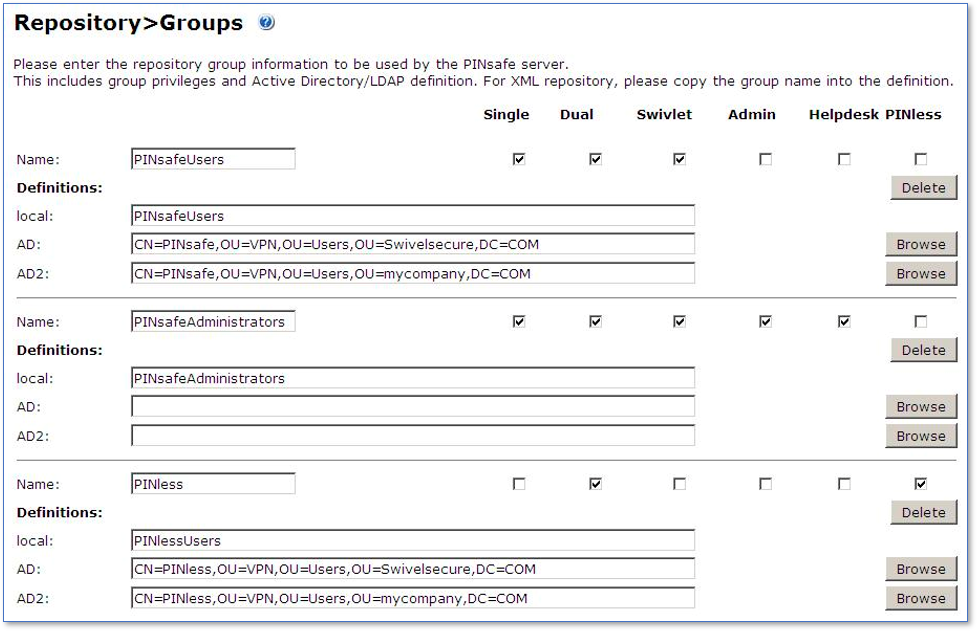977x631 pixels.
Task: Toggle Dual checkbox for PINsafeUsers group
Action: coord(596,159)
